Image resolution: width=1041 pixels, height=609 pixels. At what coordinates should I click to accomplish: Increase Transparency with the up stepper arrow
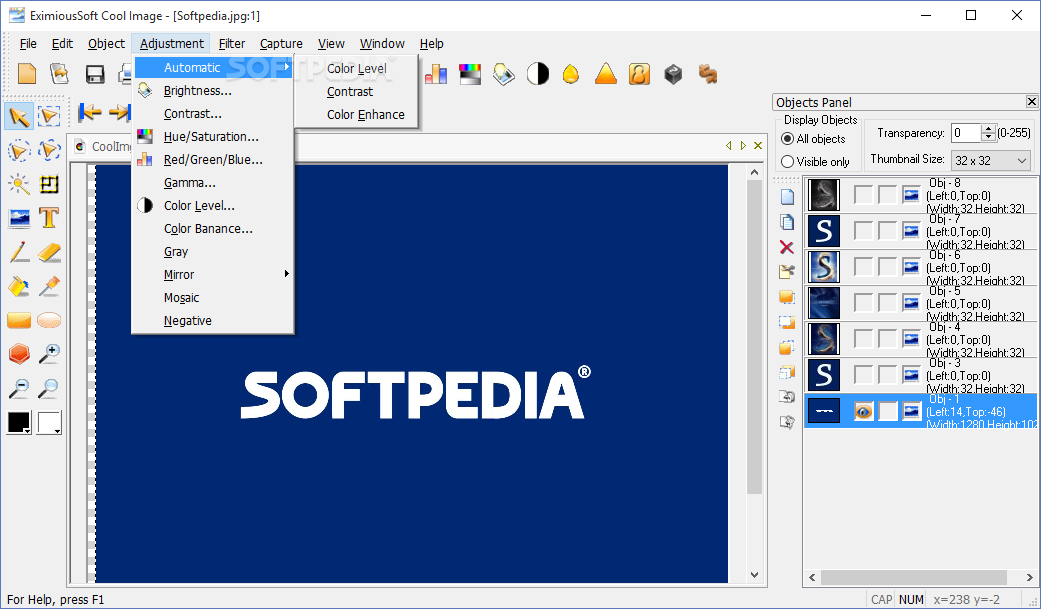(x=989, y=128)
